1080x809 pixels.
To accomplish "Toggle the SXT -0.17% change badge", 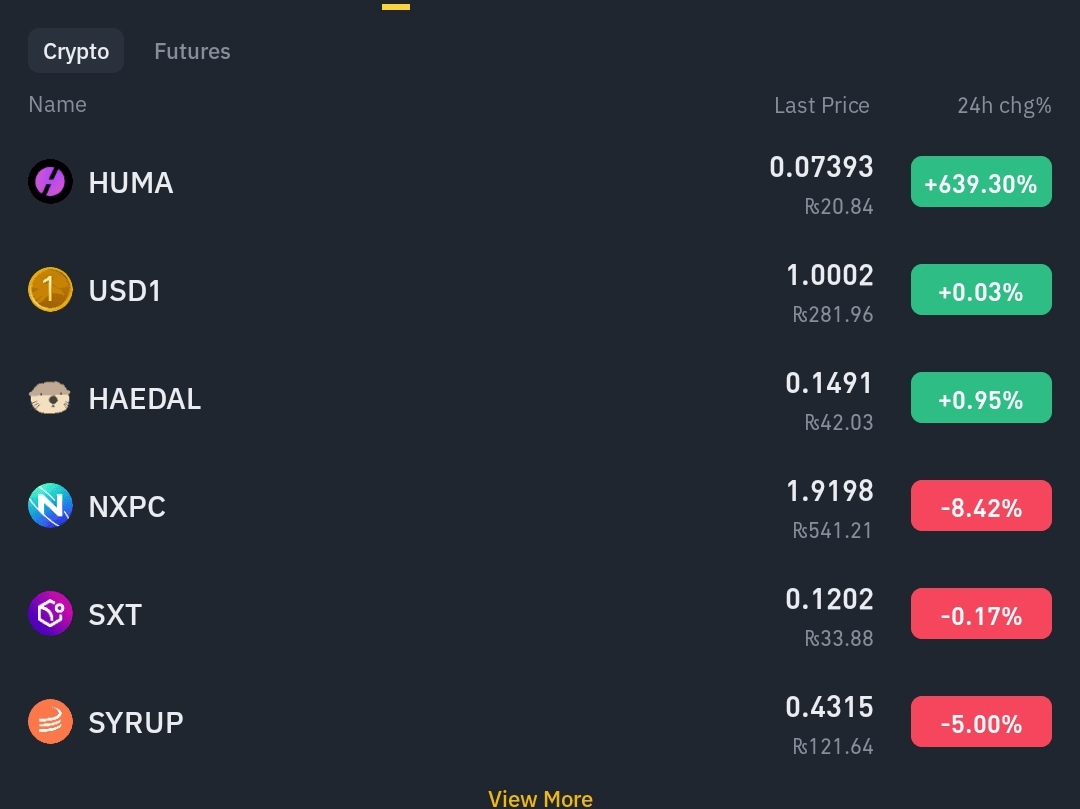I will pos(981,613).
